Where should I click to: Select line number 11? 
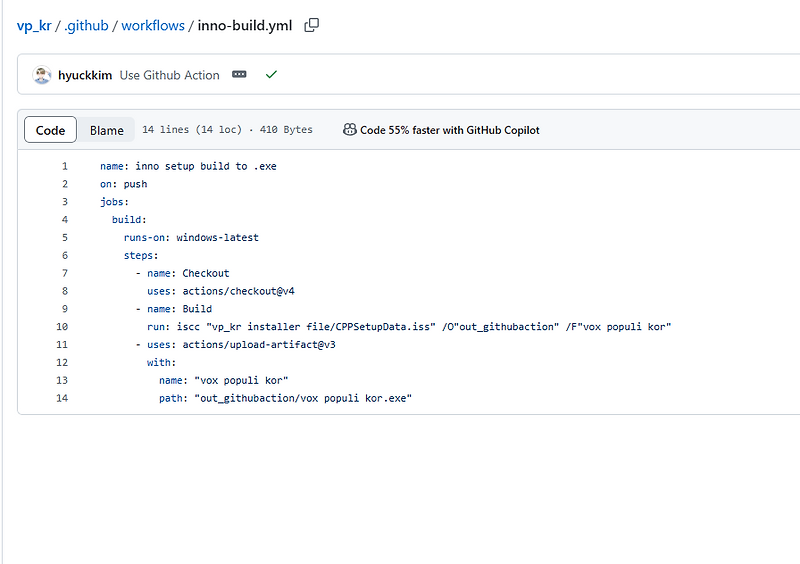tap(62, 345)
